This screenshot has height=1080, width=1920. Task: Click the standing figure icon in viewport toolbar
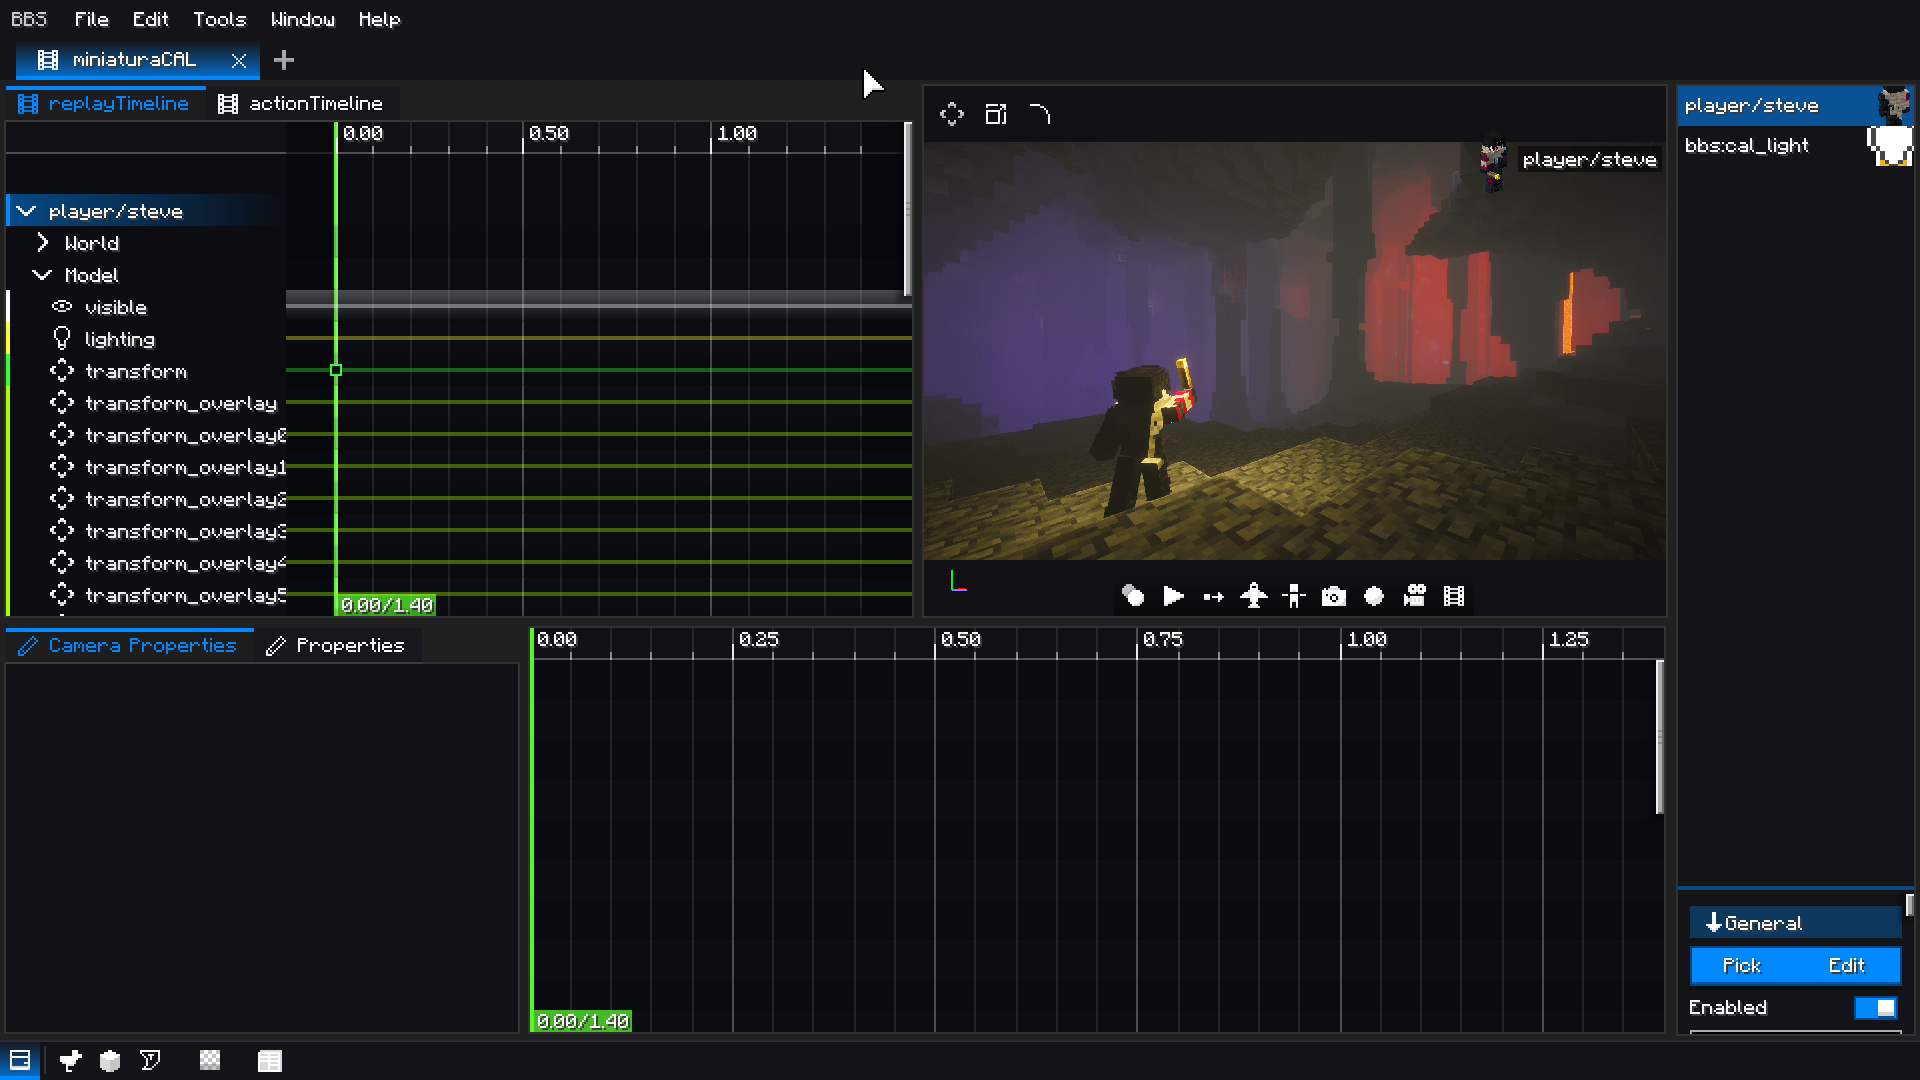1294,596
